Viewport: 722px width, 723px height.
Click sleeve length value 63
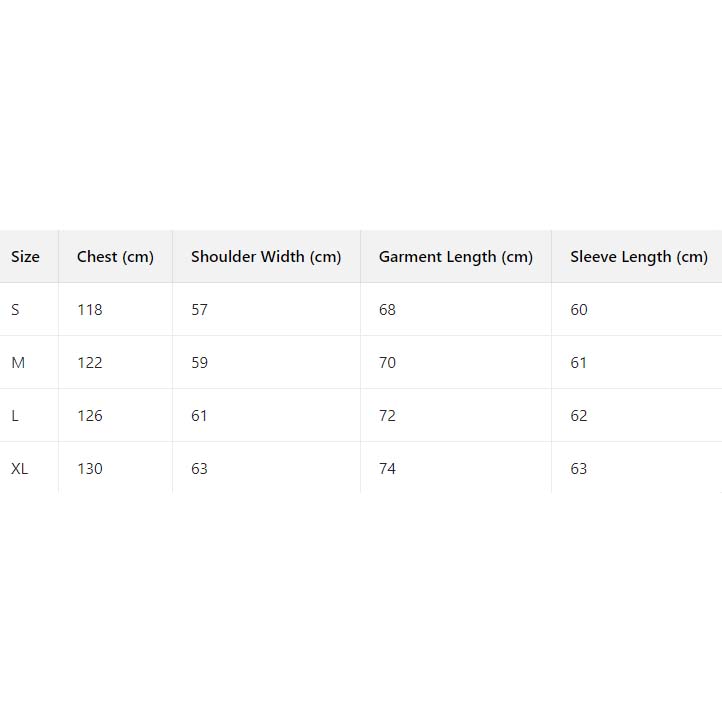(579, 469)
